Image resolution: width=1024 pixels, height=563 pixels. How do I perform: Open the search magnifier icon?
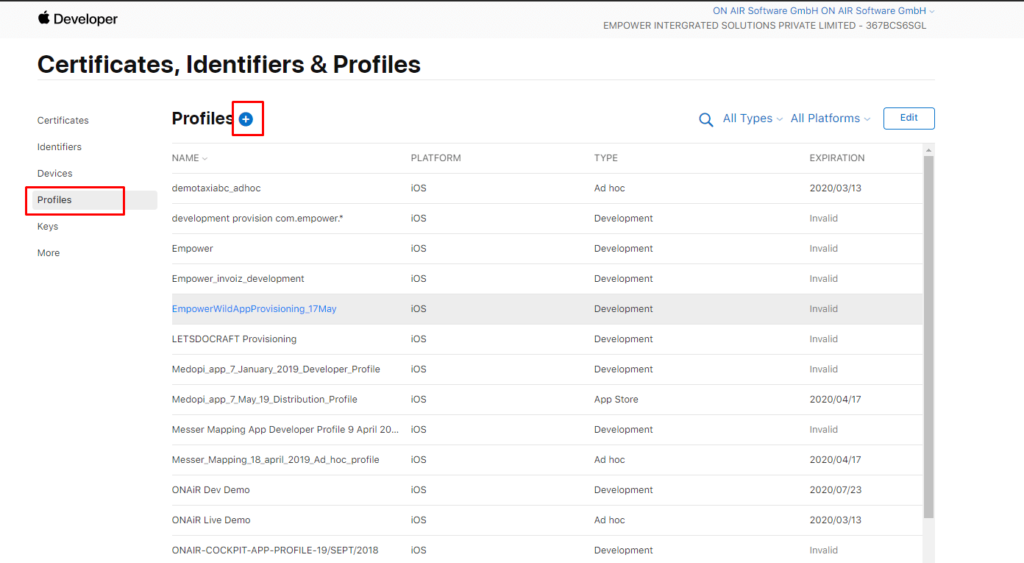click(706, 120)
